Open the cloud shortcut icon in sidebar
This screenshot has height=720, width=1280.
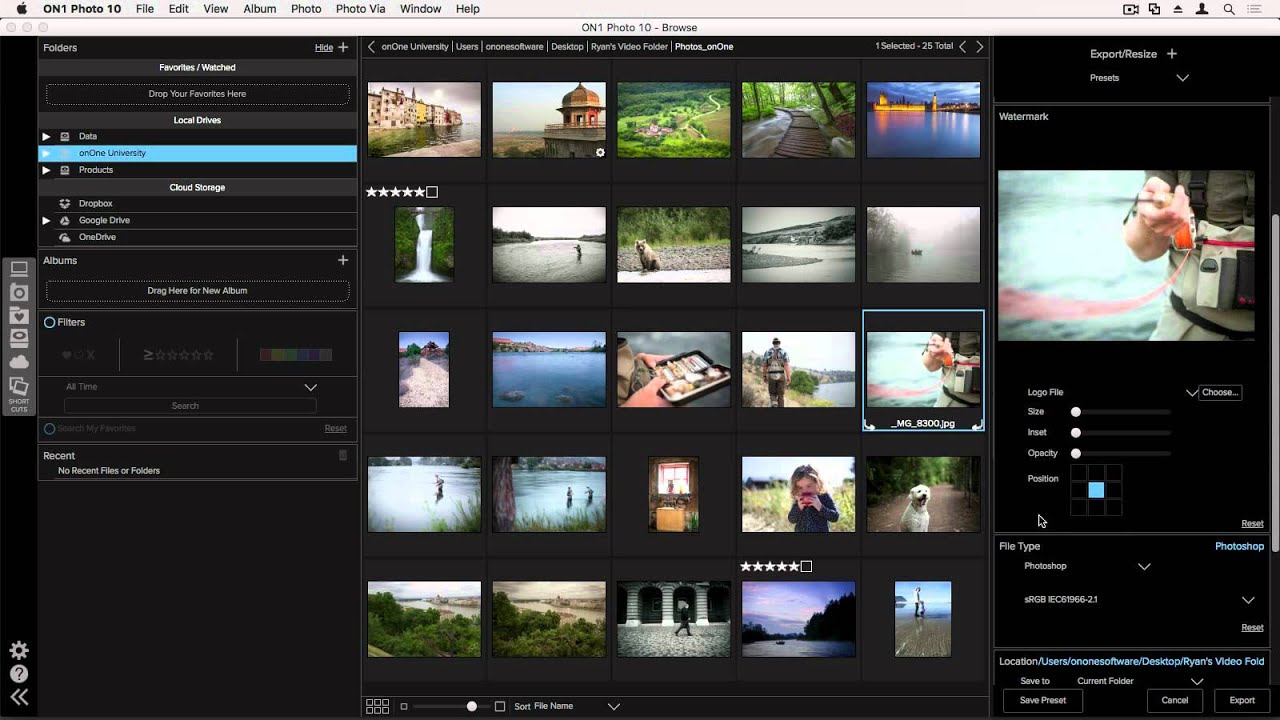coord(19,362)
